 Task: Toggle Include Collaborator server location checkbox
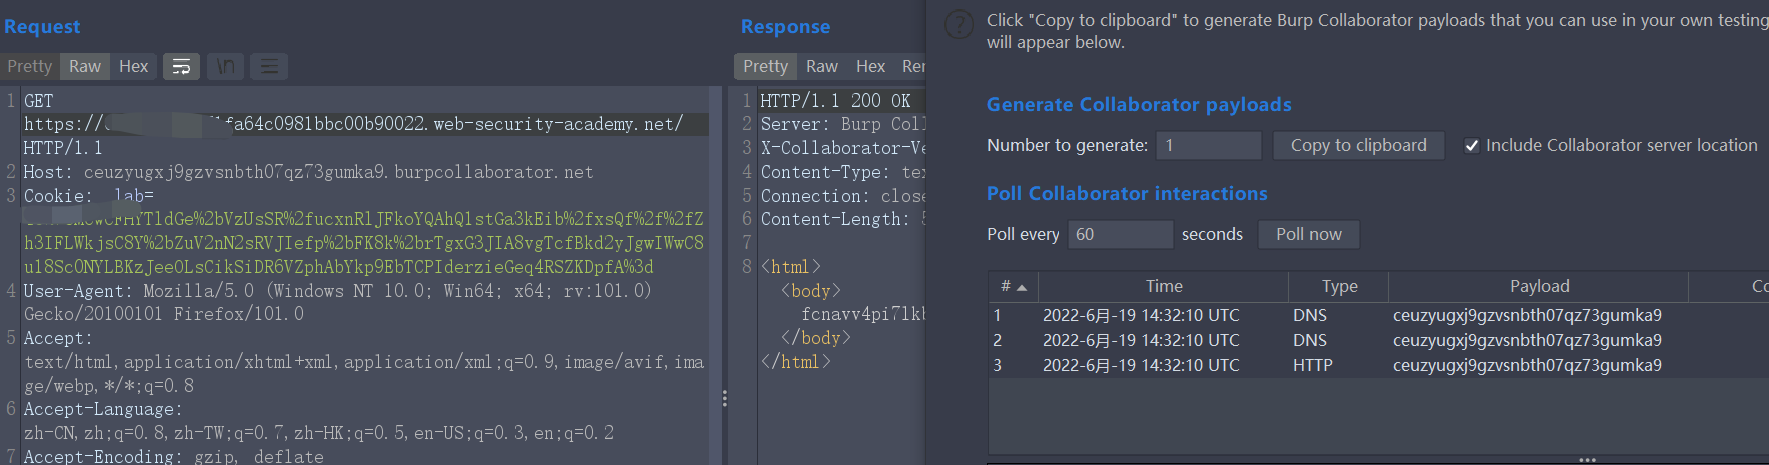coord(1471,146)
